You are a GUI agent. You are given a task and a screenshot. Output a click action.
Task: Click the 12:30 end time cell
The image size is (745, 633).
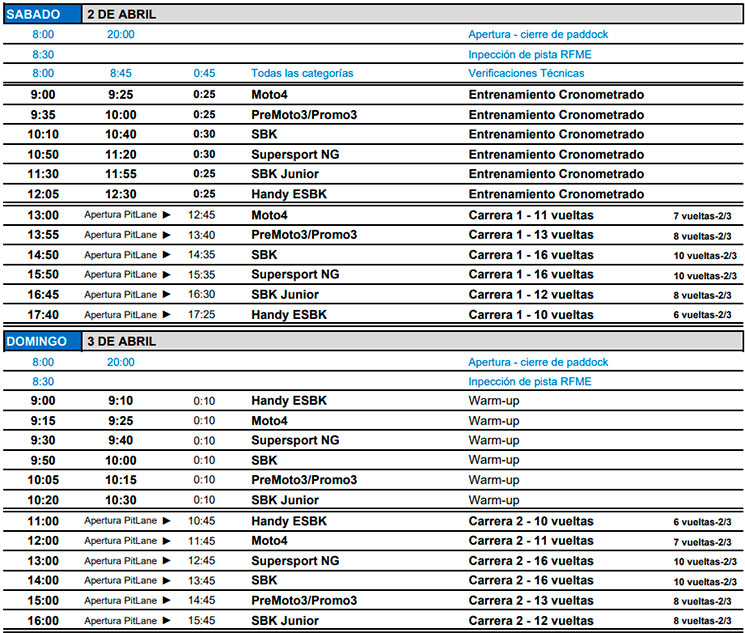(121, 194)
